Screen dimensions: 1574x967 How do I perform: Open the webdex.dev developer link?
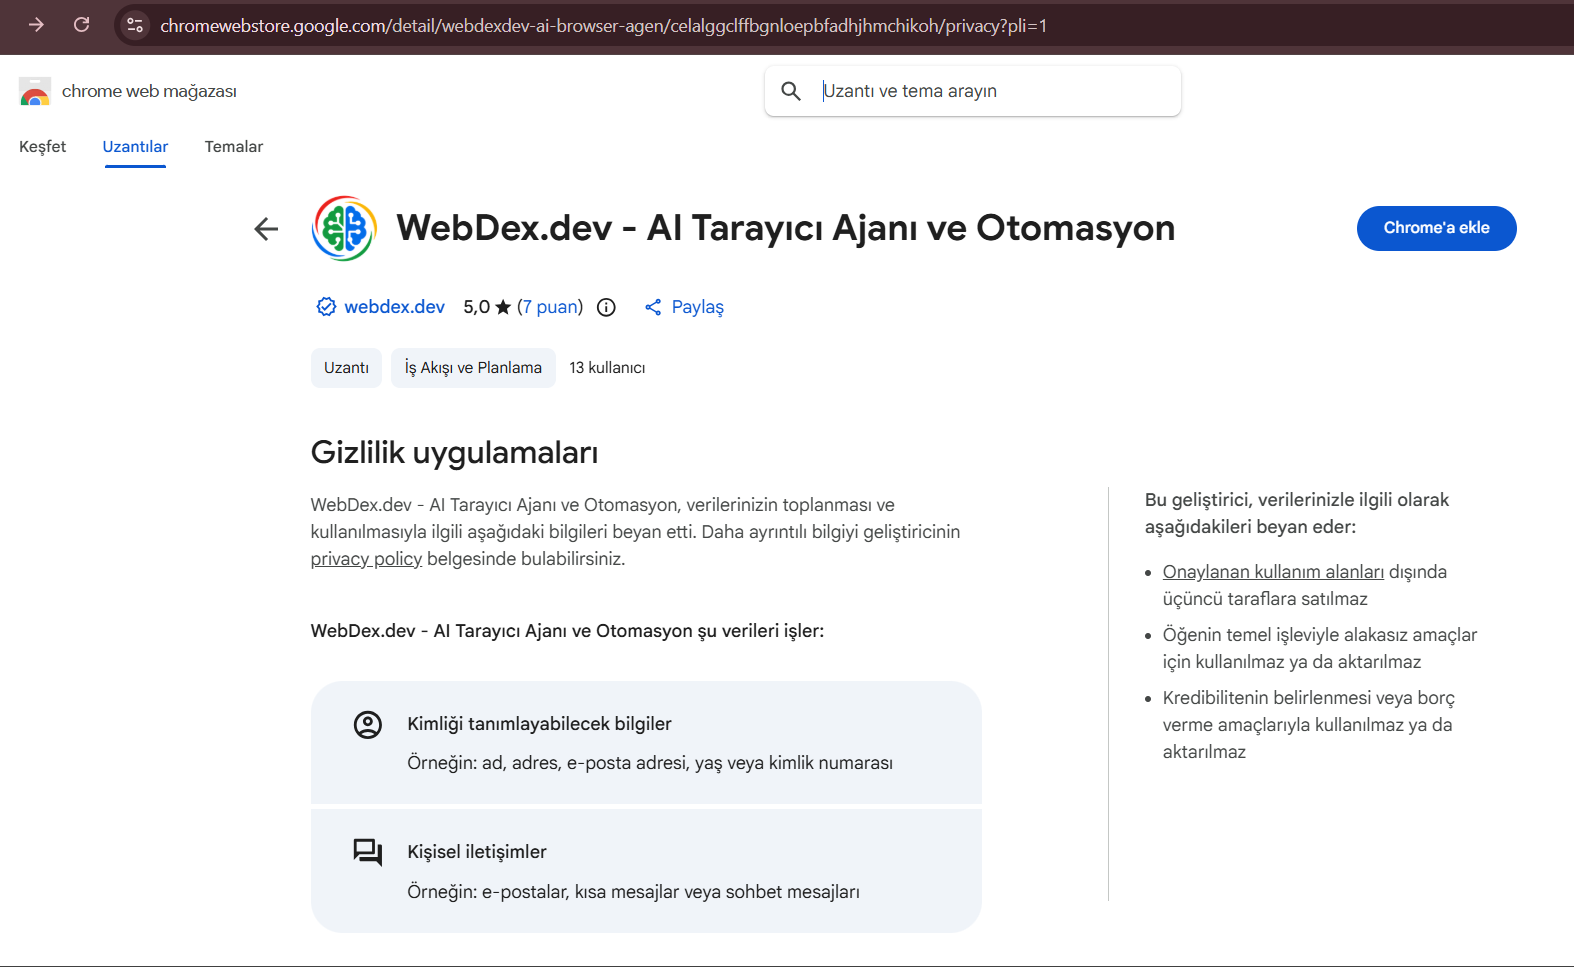pos(394,307)
